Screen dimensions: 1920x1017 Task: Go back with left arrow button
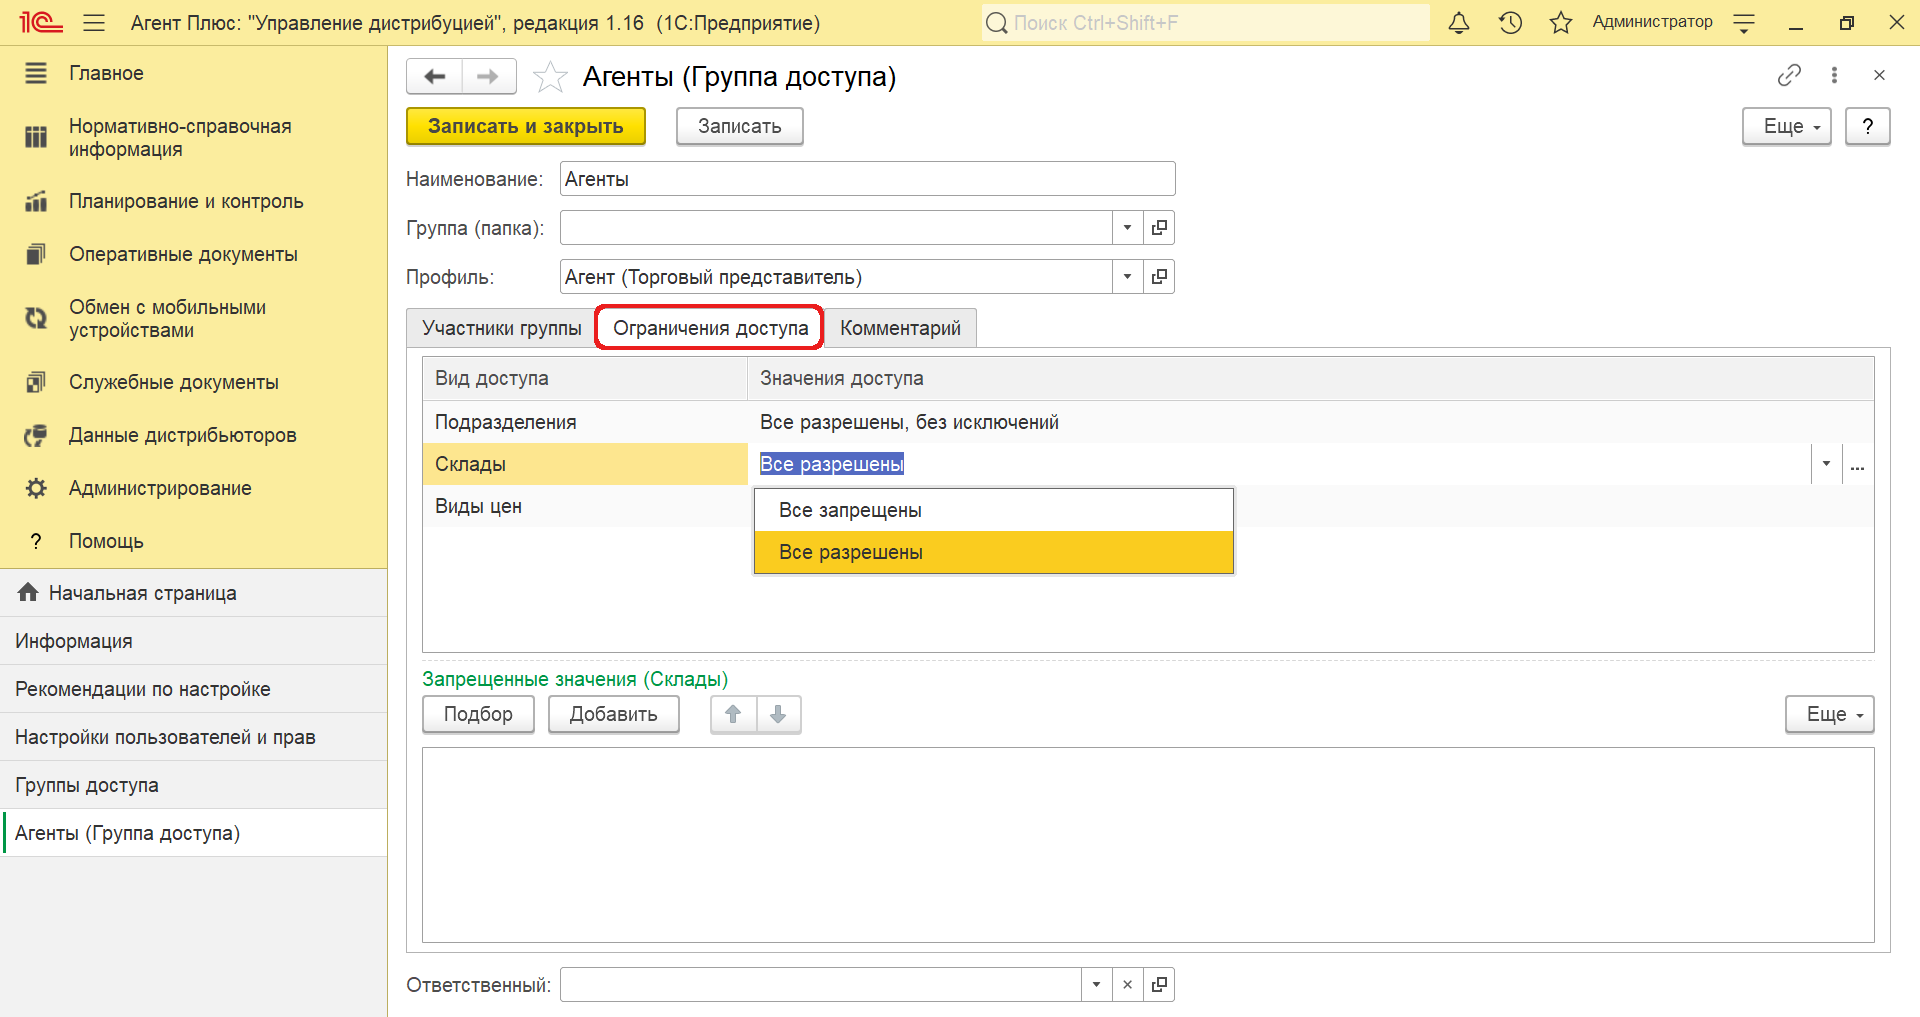pyautogui.click(x=435, y=76)
